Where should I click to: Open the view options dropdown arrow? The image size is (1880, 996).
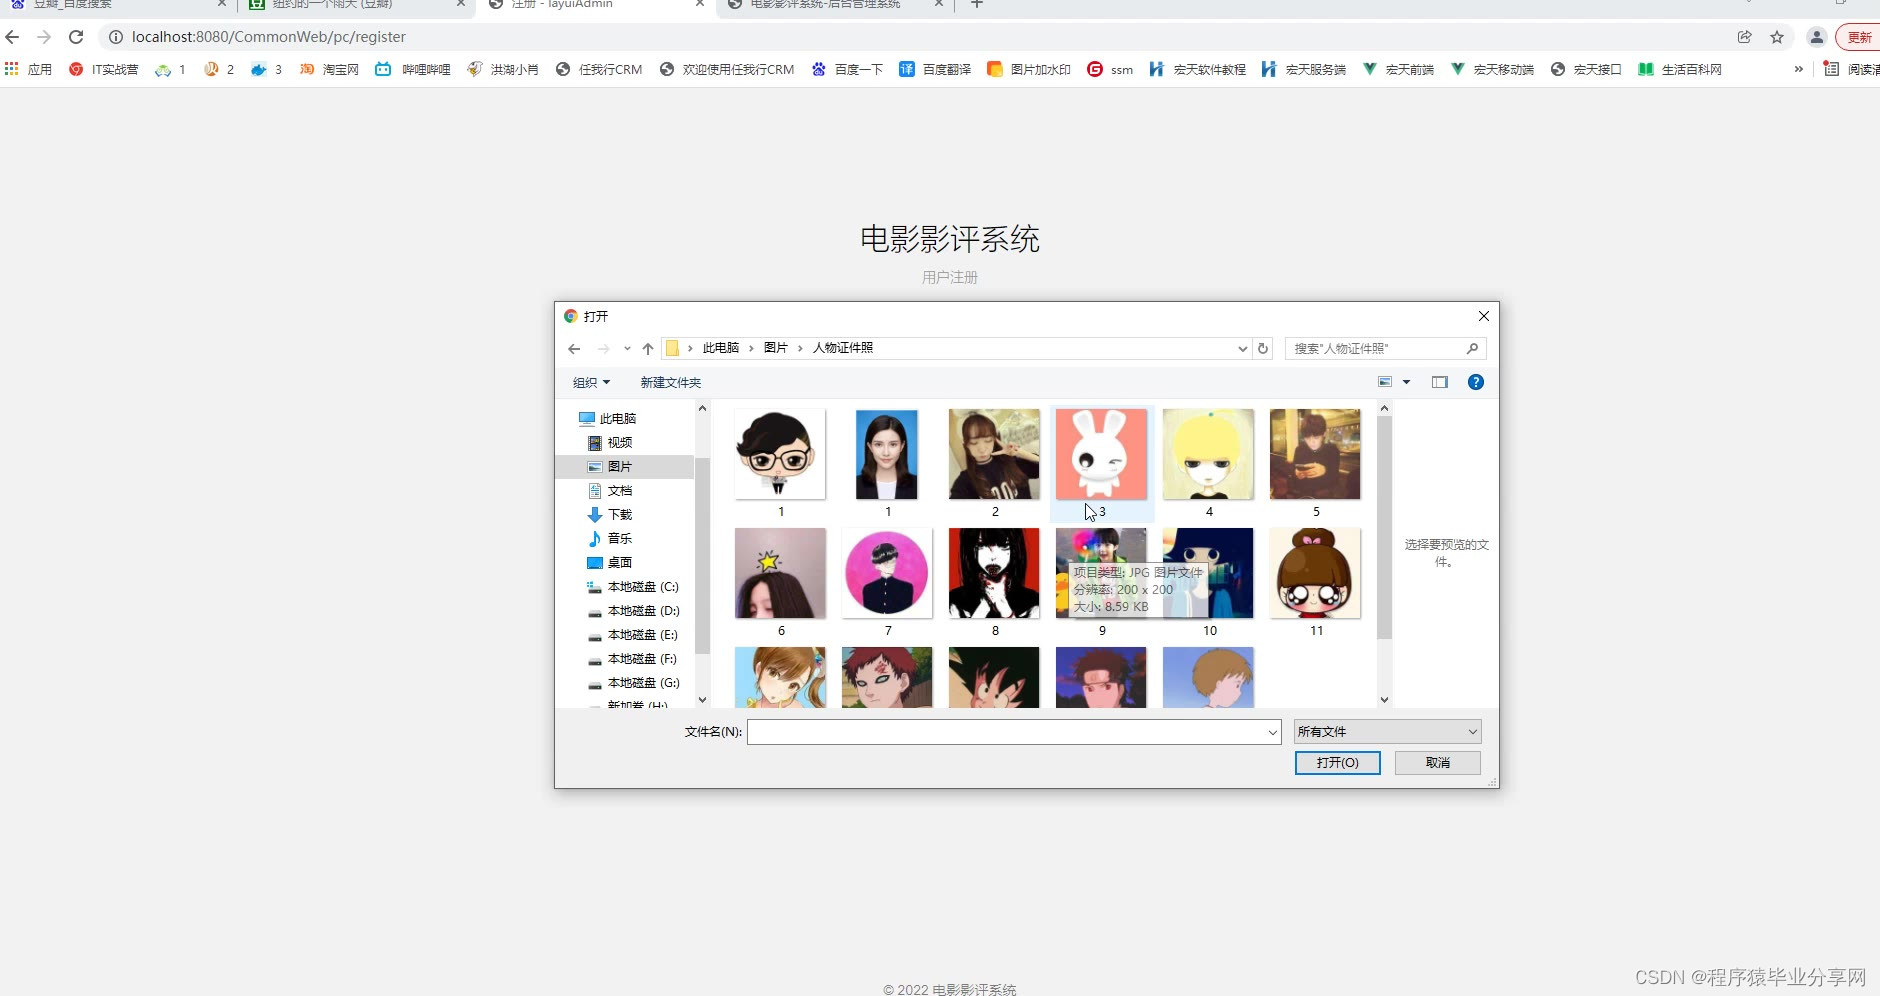pos(1406,382)
